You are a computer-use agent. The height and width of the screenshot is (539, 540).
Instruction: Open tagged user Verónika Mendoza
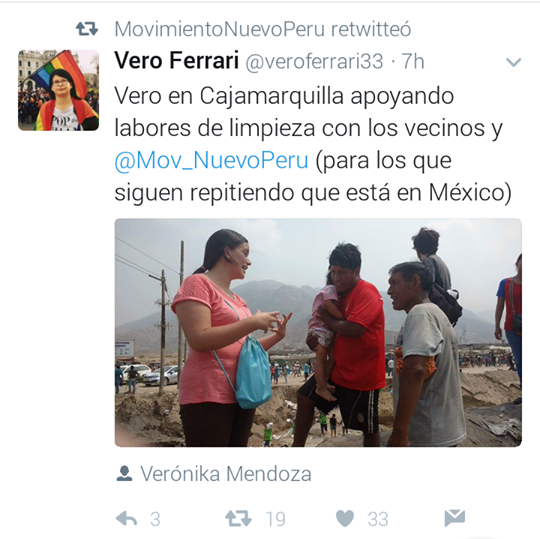coord(226,474)
